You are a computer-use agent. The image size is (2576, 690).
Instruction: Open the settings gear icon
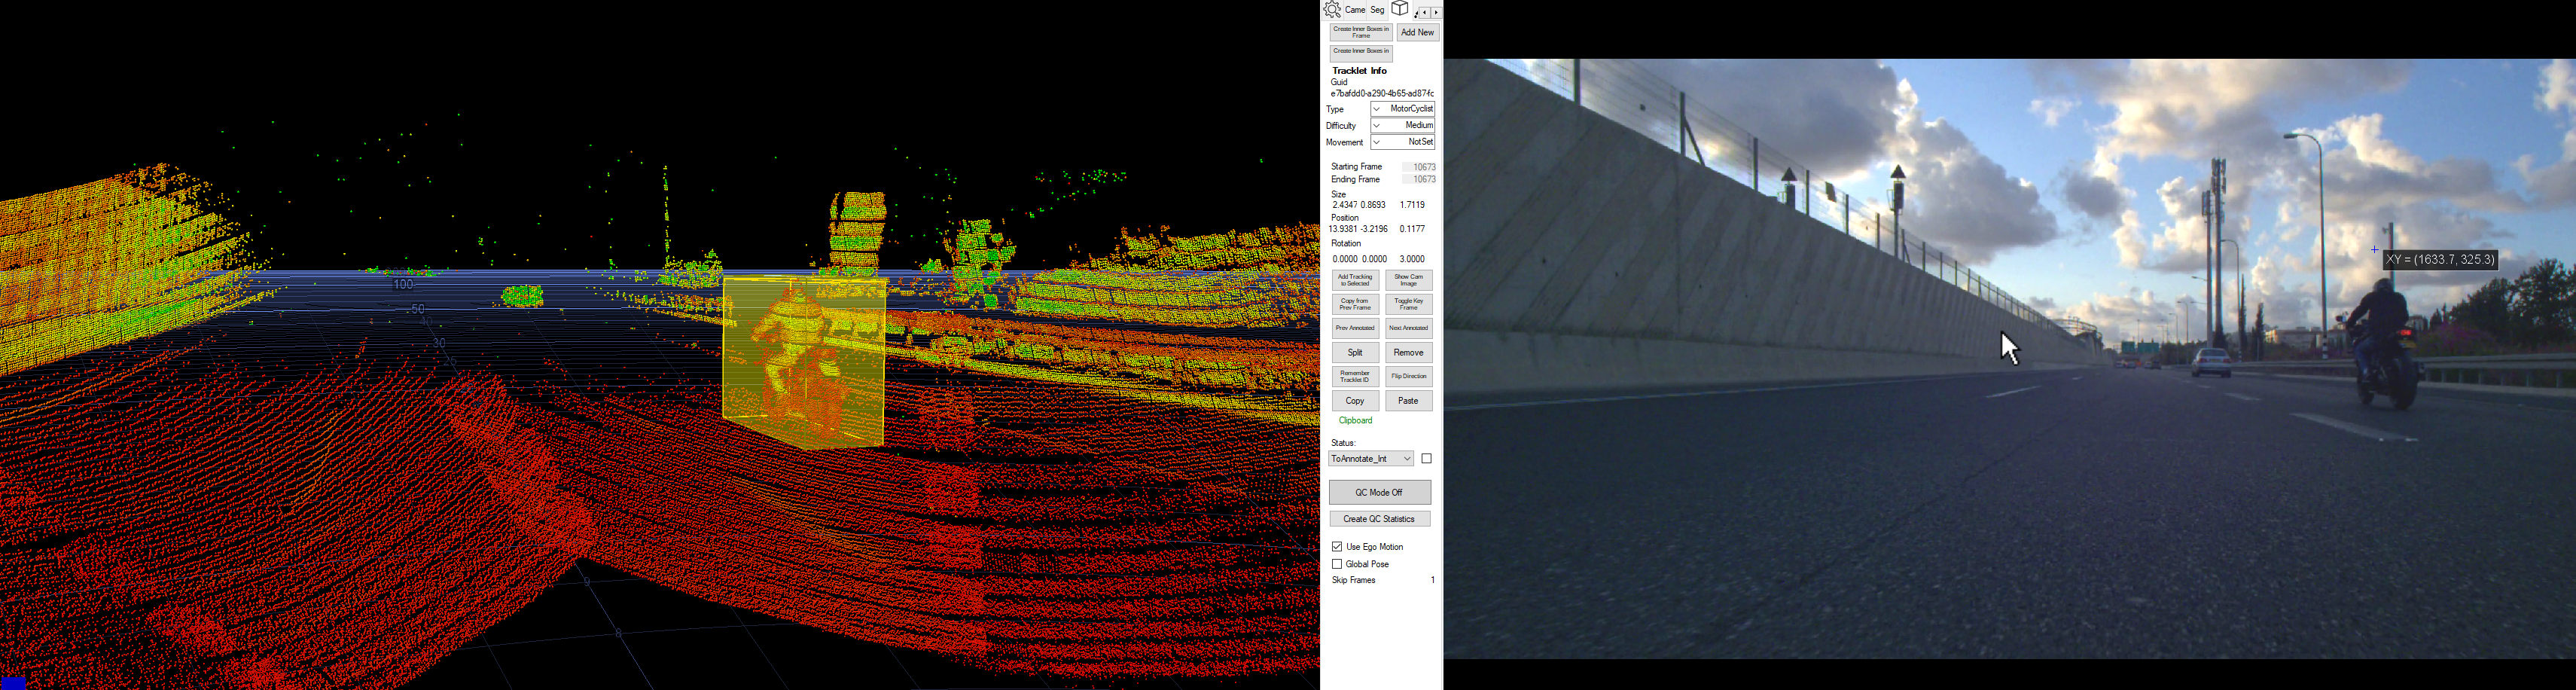[x=1333, y=10]
